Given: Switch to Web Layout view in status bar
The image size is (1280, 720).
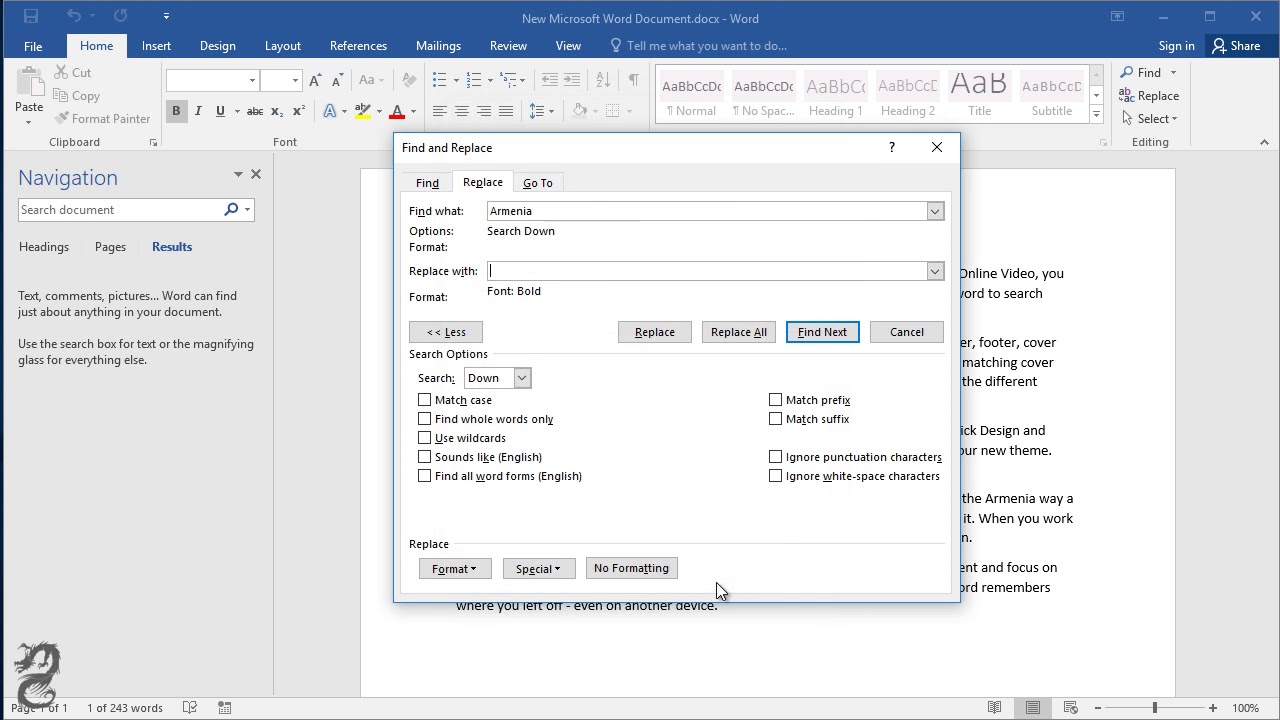Looking at the screenshot, I should click(1070, 708).
